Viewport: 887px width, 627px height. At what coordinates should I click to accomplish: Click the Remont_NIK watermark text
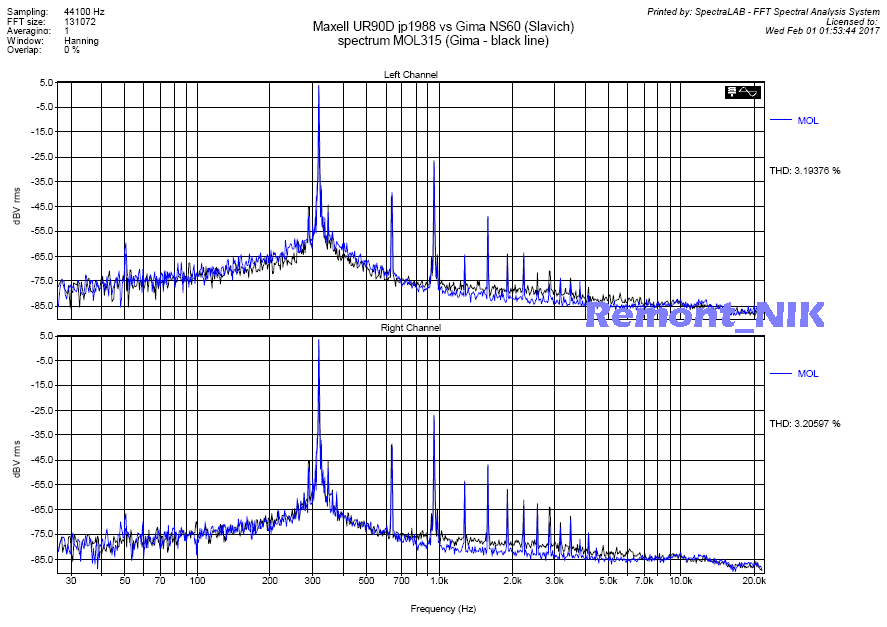[704, 315]
